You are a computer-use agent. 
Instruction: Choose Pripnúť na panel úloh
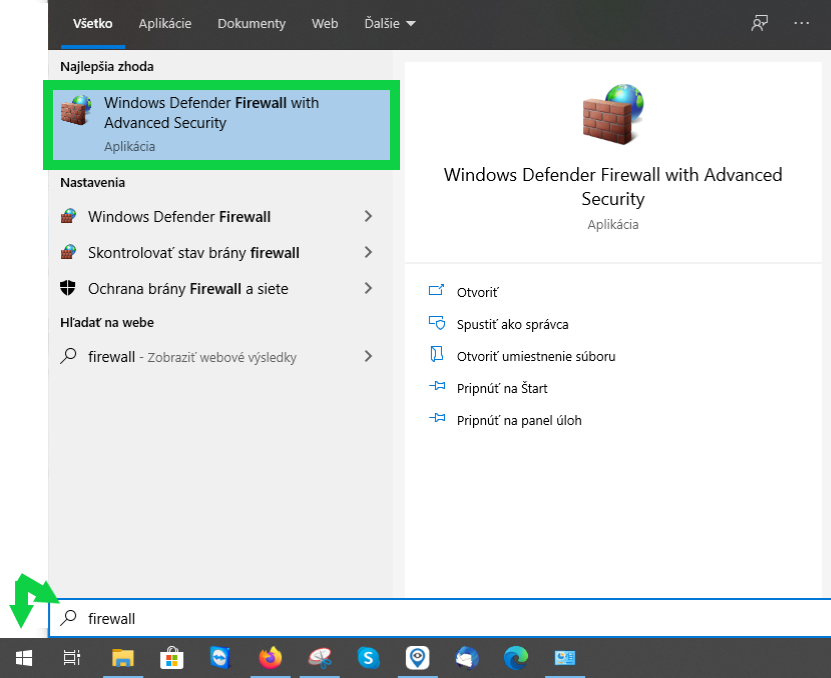pos(519,420)
